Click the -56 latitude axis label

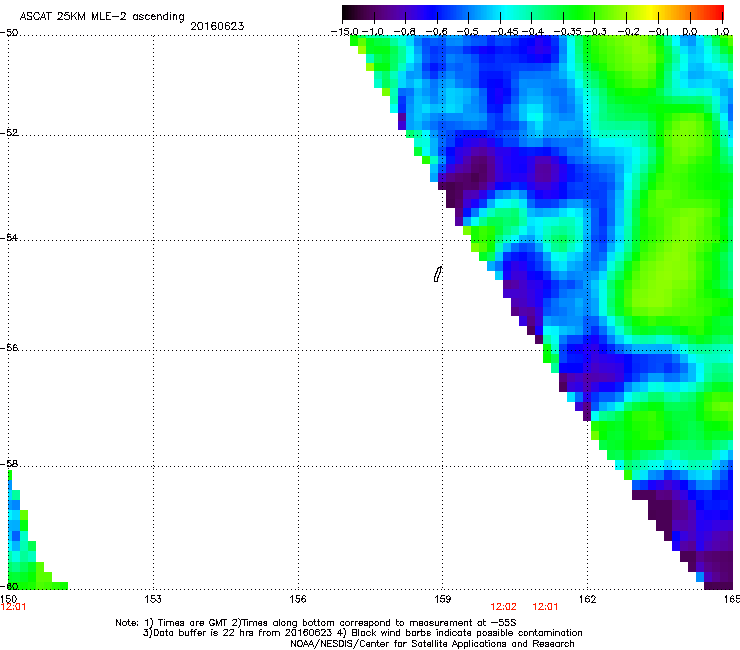pos(9,347)
